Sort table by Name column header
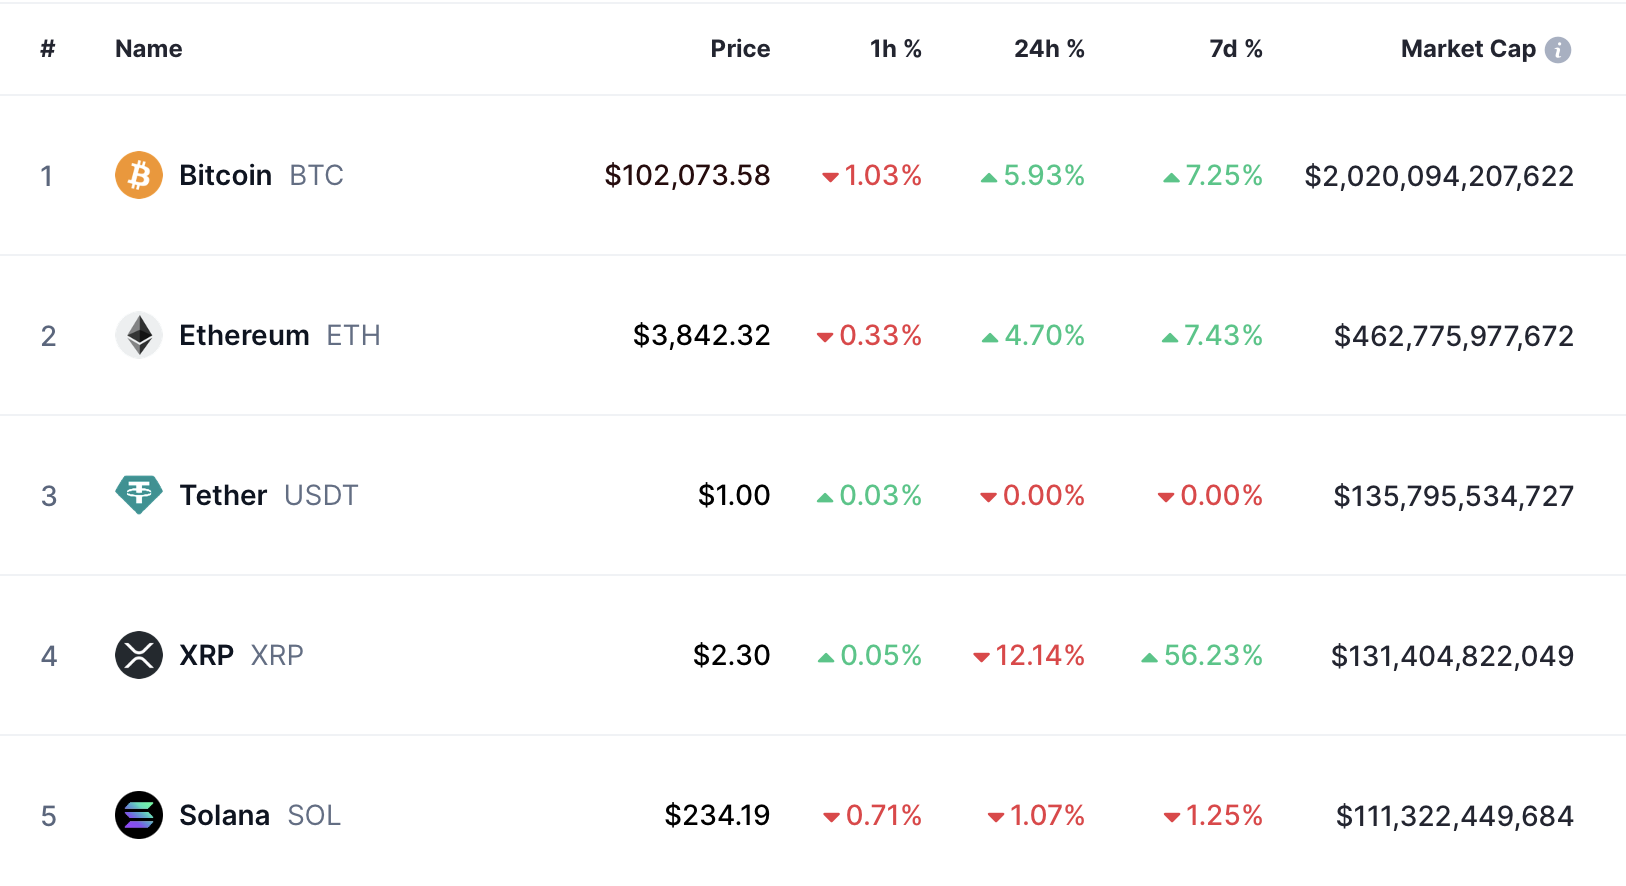1626x886 pixels. [x=148, y=49]
